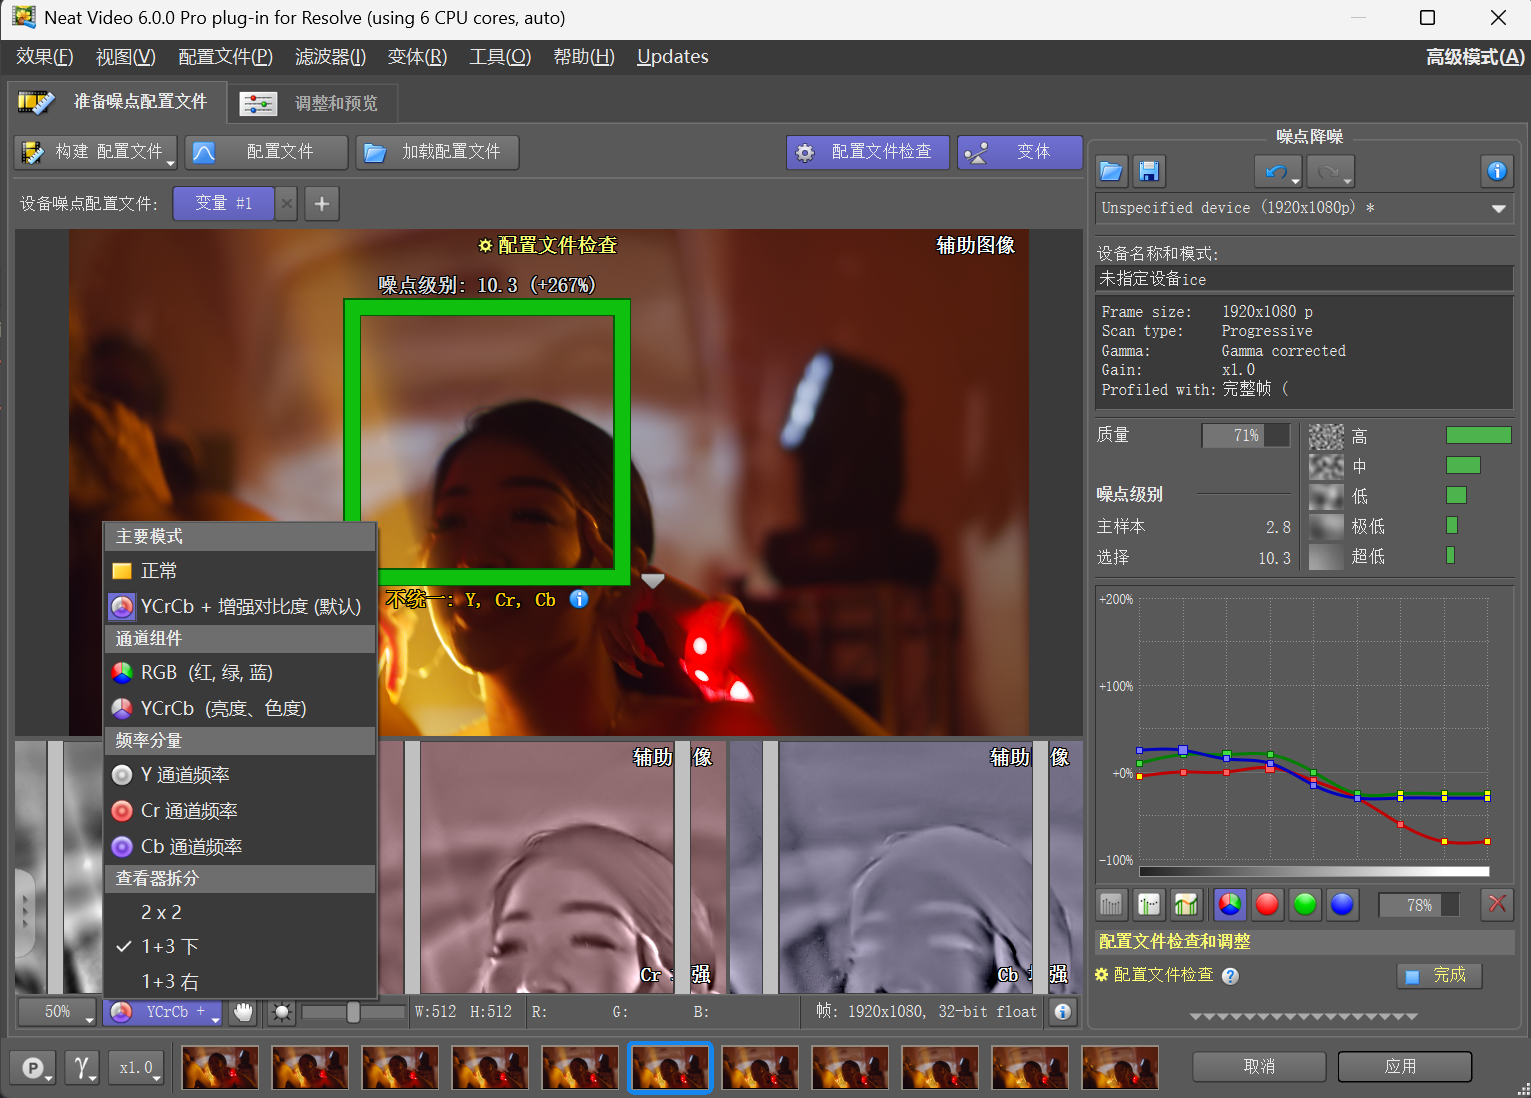Screen dimensions: 1531x1098
Task: Show only the red channel curve
Action: coord(1267,905)
